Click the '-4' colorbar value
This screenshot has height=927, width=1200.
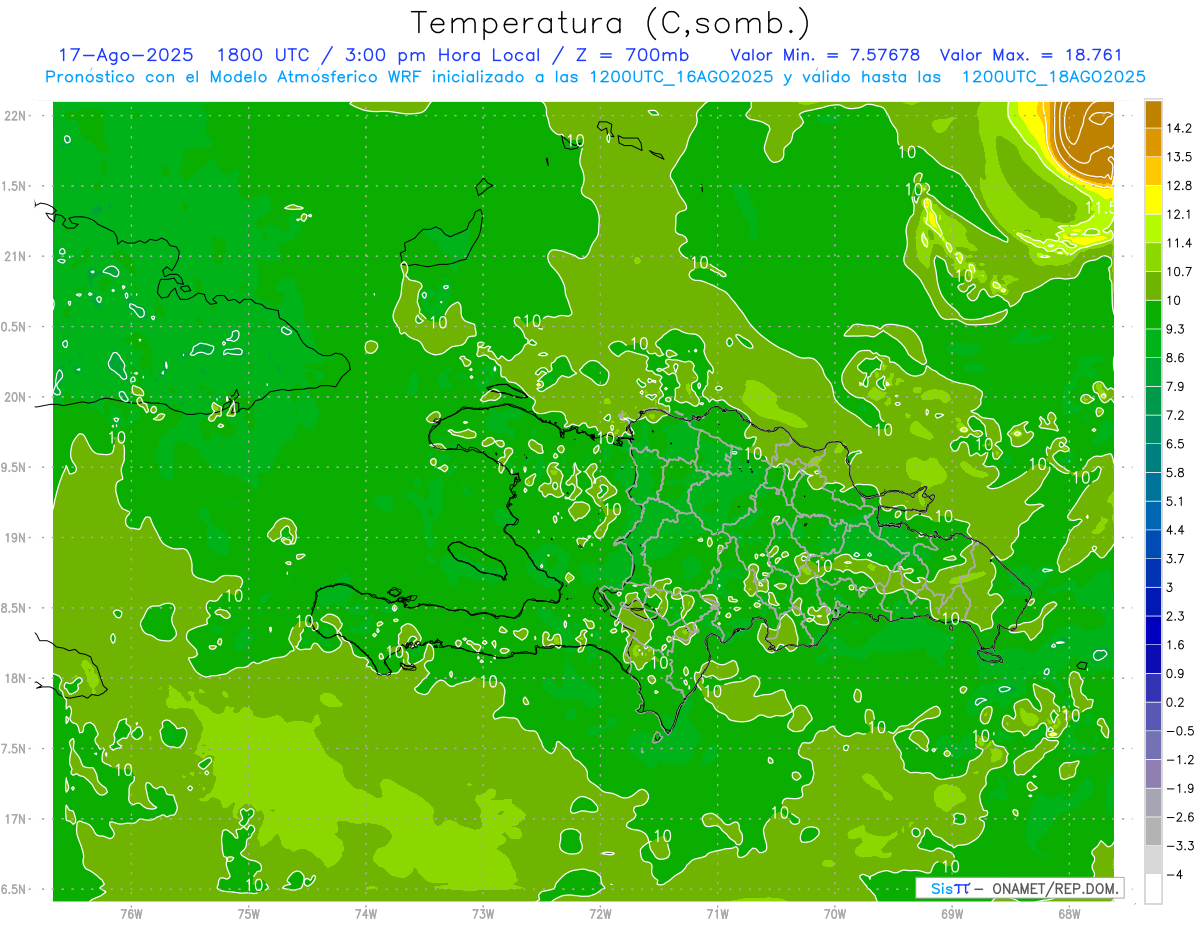[1175, 875]
